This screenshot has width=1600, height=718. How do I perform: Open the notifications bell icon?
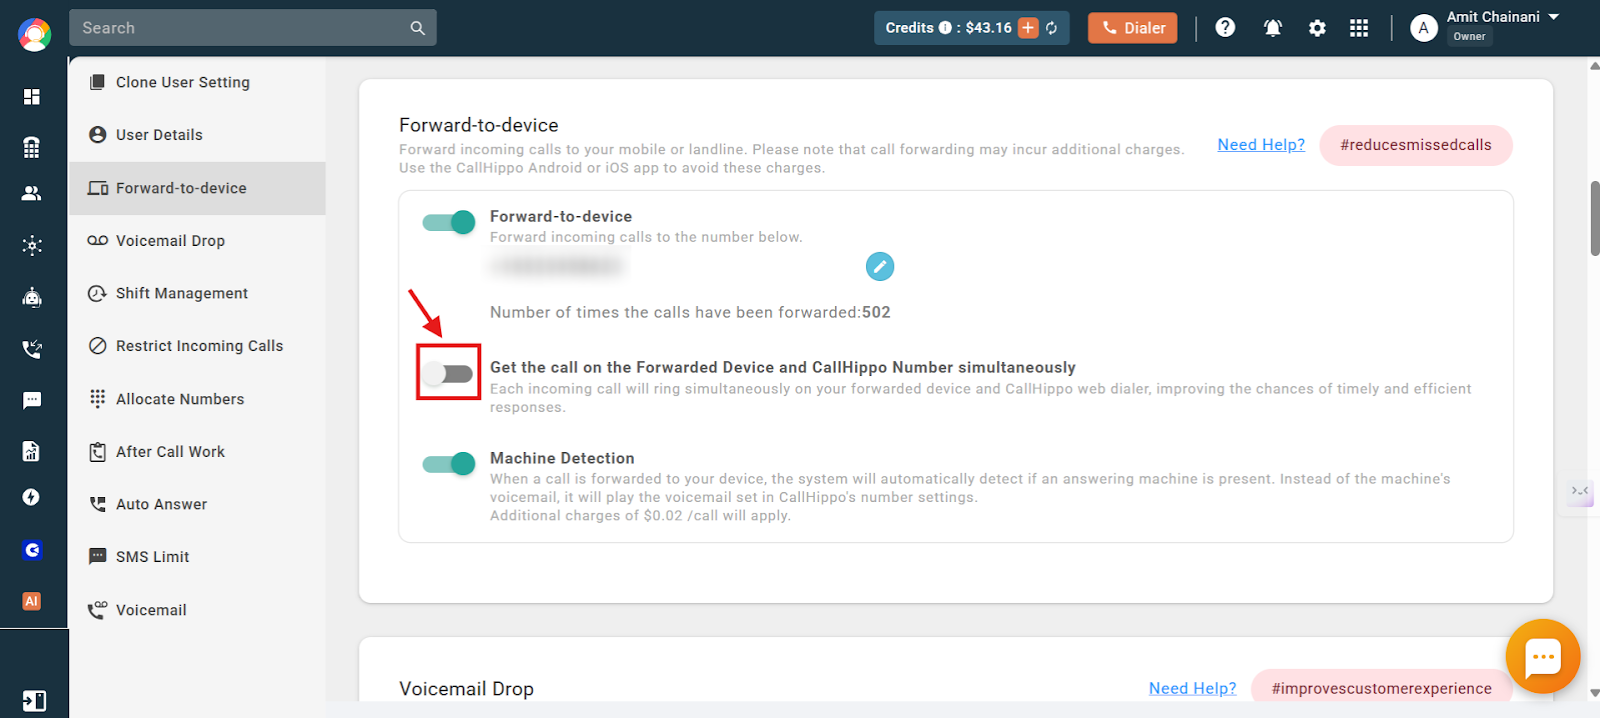(x=1273, y=28)
